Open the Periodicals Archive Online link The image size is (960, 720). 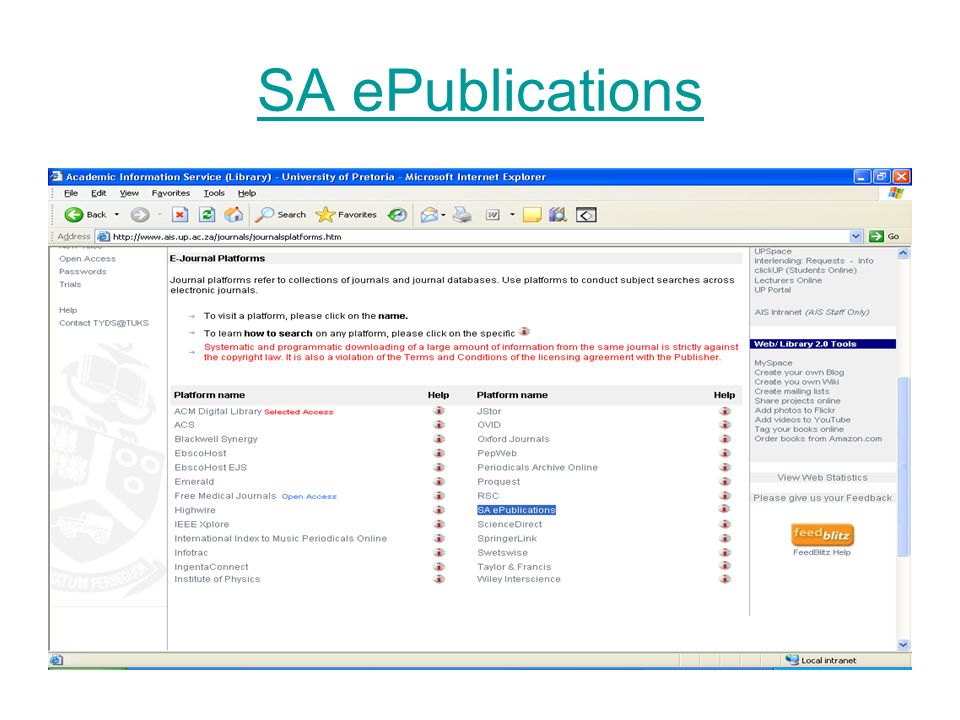tap(538, 467)
